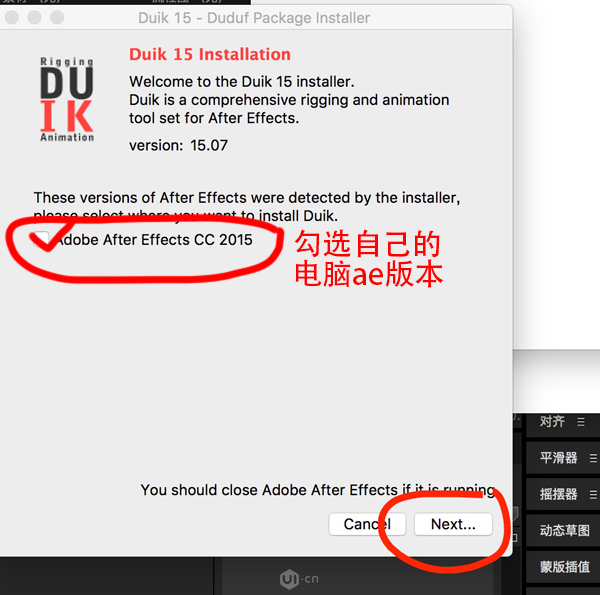Click the Duik Rigging Animation logo

pos(67,99)
